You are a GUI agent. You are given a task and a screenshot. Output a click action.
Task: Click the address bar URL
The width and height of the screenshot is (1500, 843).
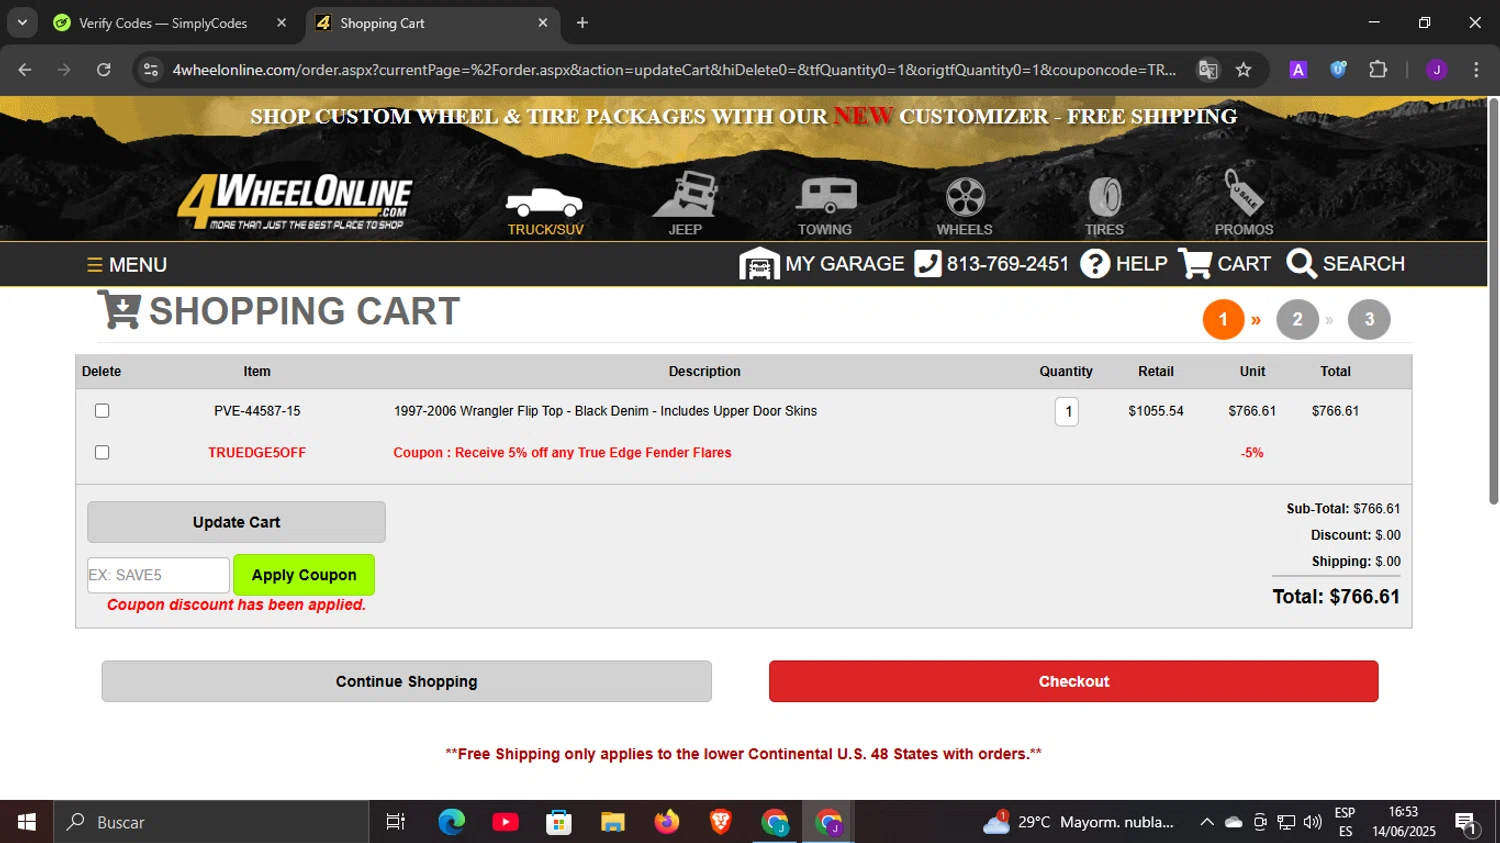point(674,70)
